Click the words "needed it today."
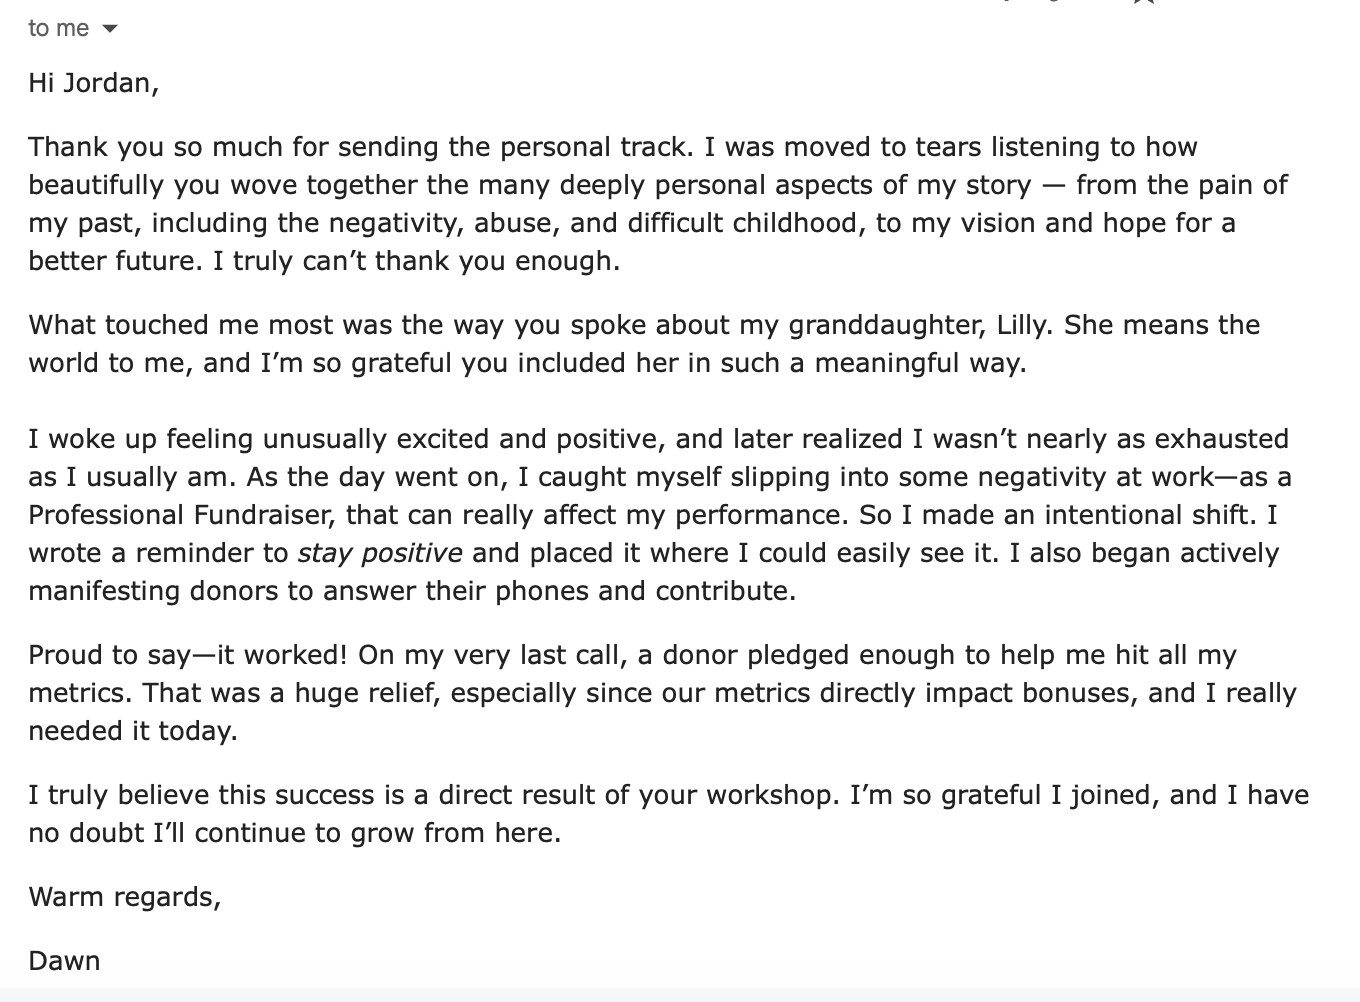This screenshot has width=1360, height=1002. (x=133, y=731)
